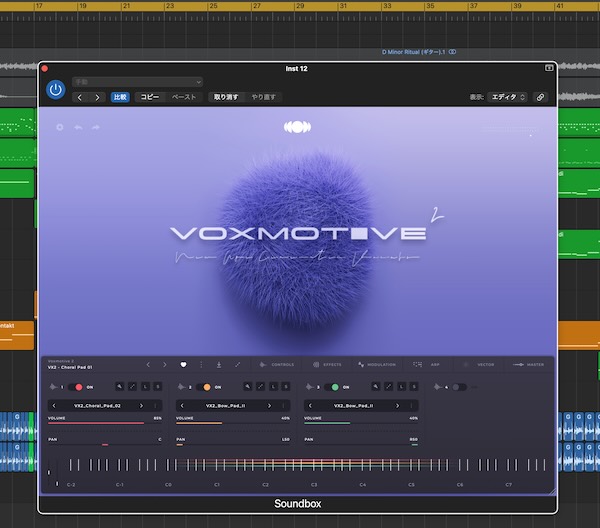Select next sample in layer 3 Bow Pad
The image size is (600, 528).
[398, 406]
